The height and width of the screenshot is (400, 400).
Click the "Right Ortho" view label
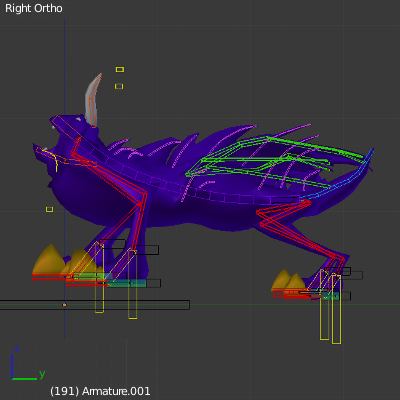click(x=34, y=8)
